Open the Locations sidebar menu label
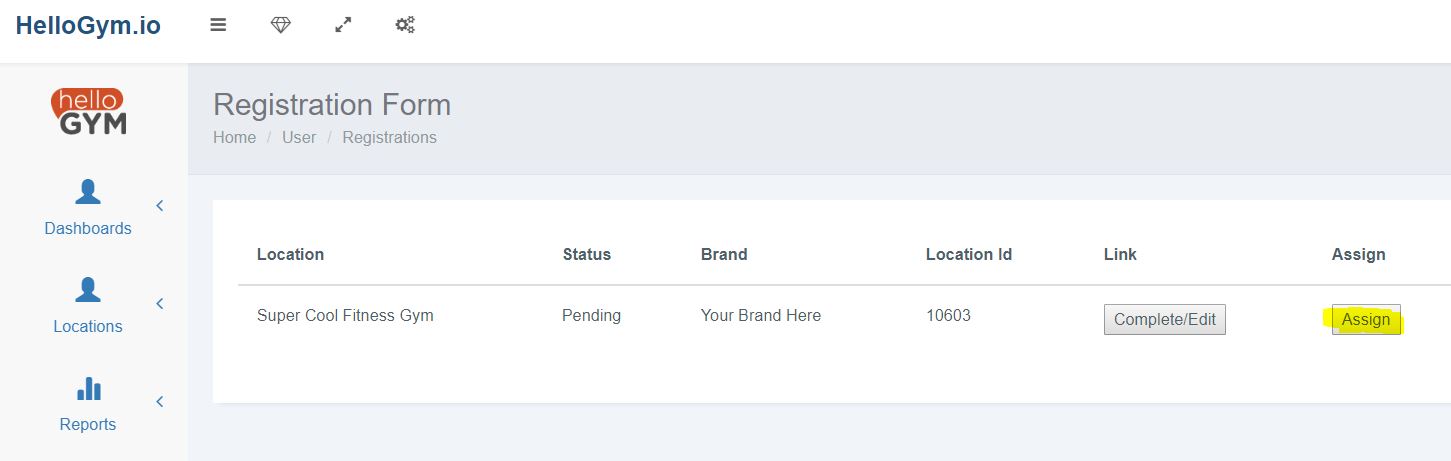The height and width of the screenshot is (461, 1451). pos(88,326)
